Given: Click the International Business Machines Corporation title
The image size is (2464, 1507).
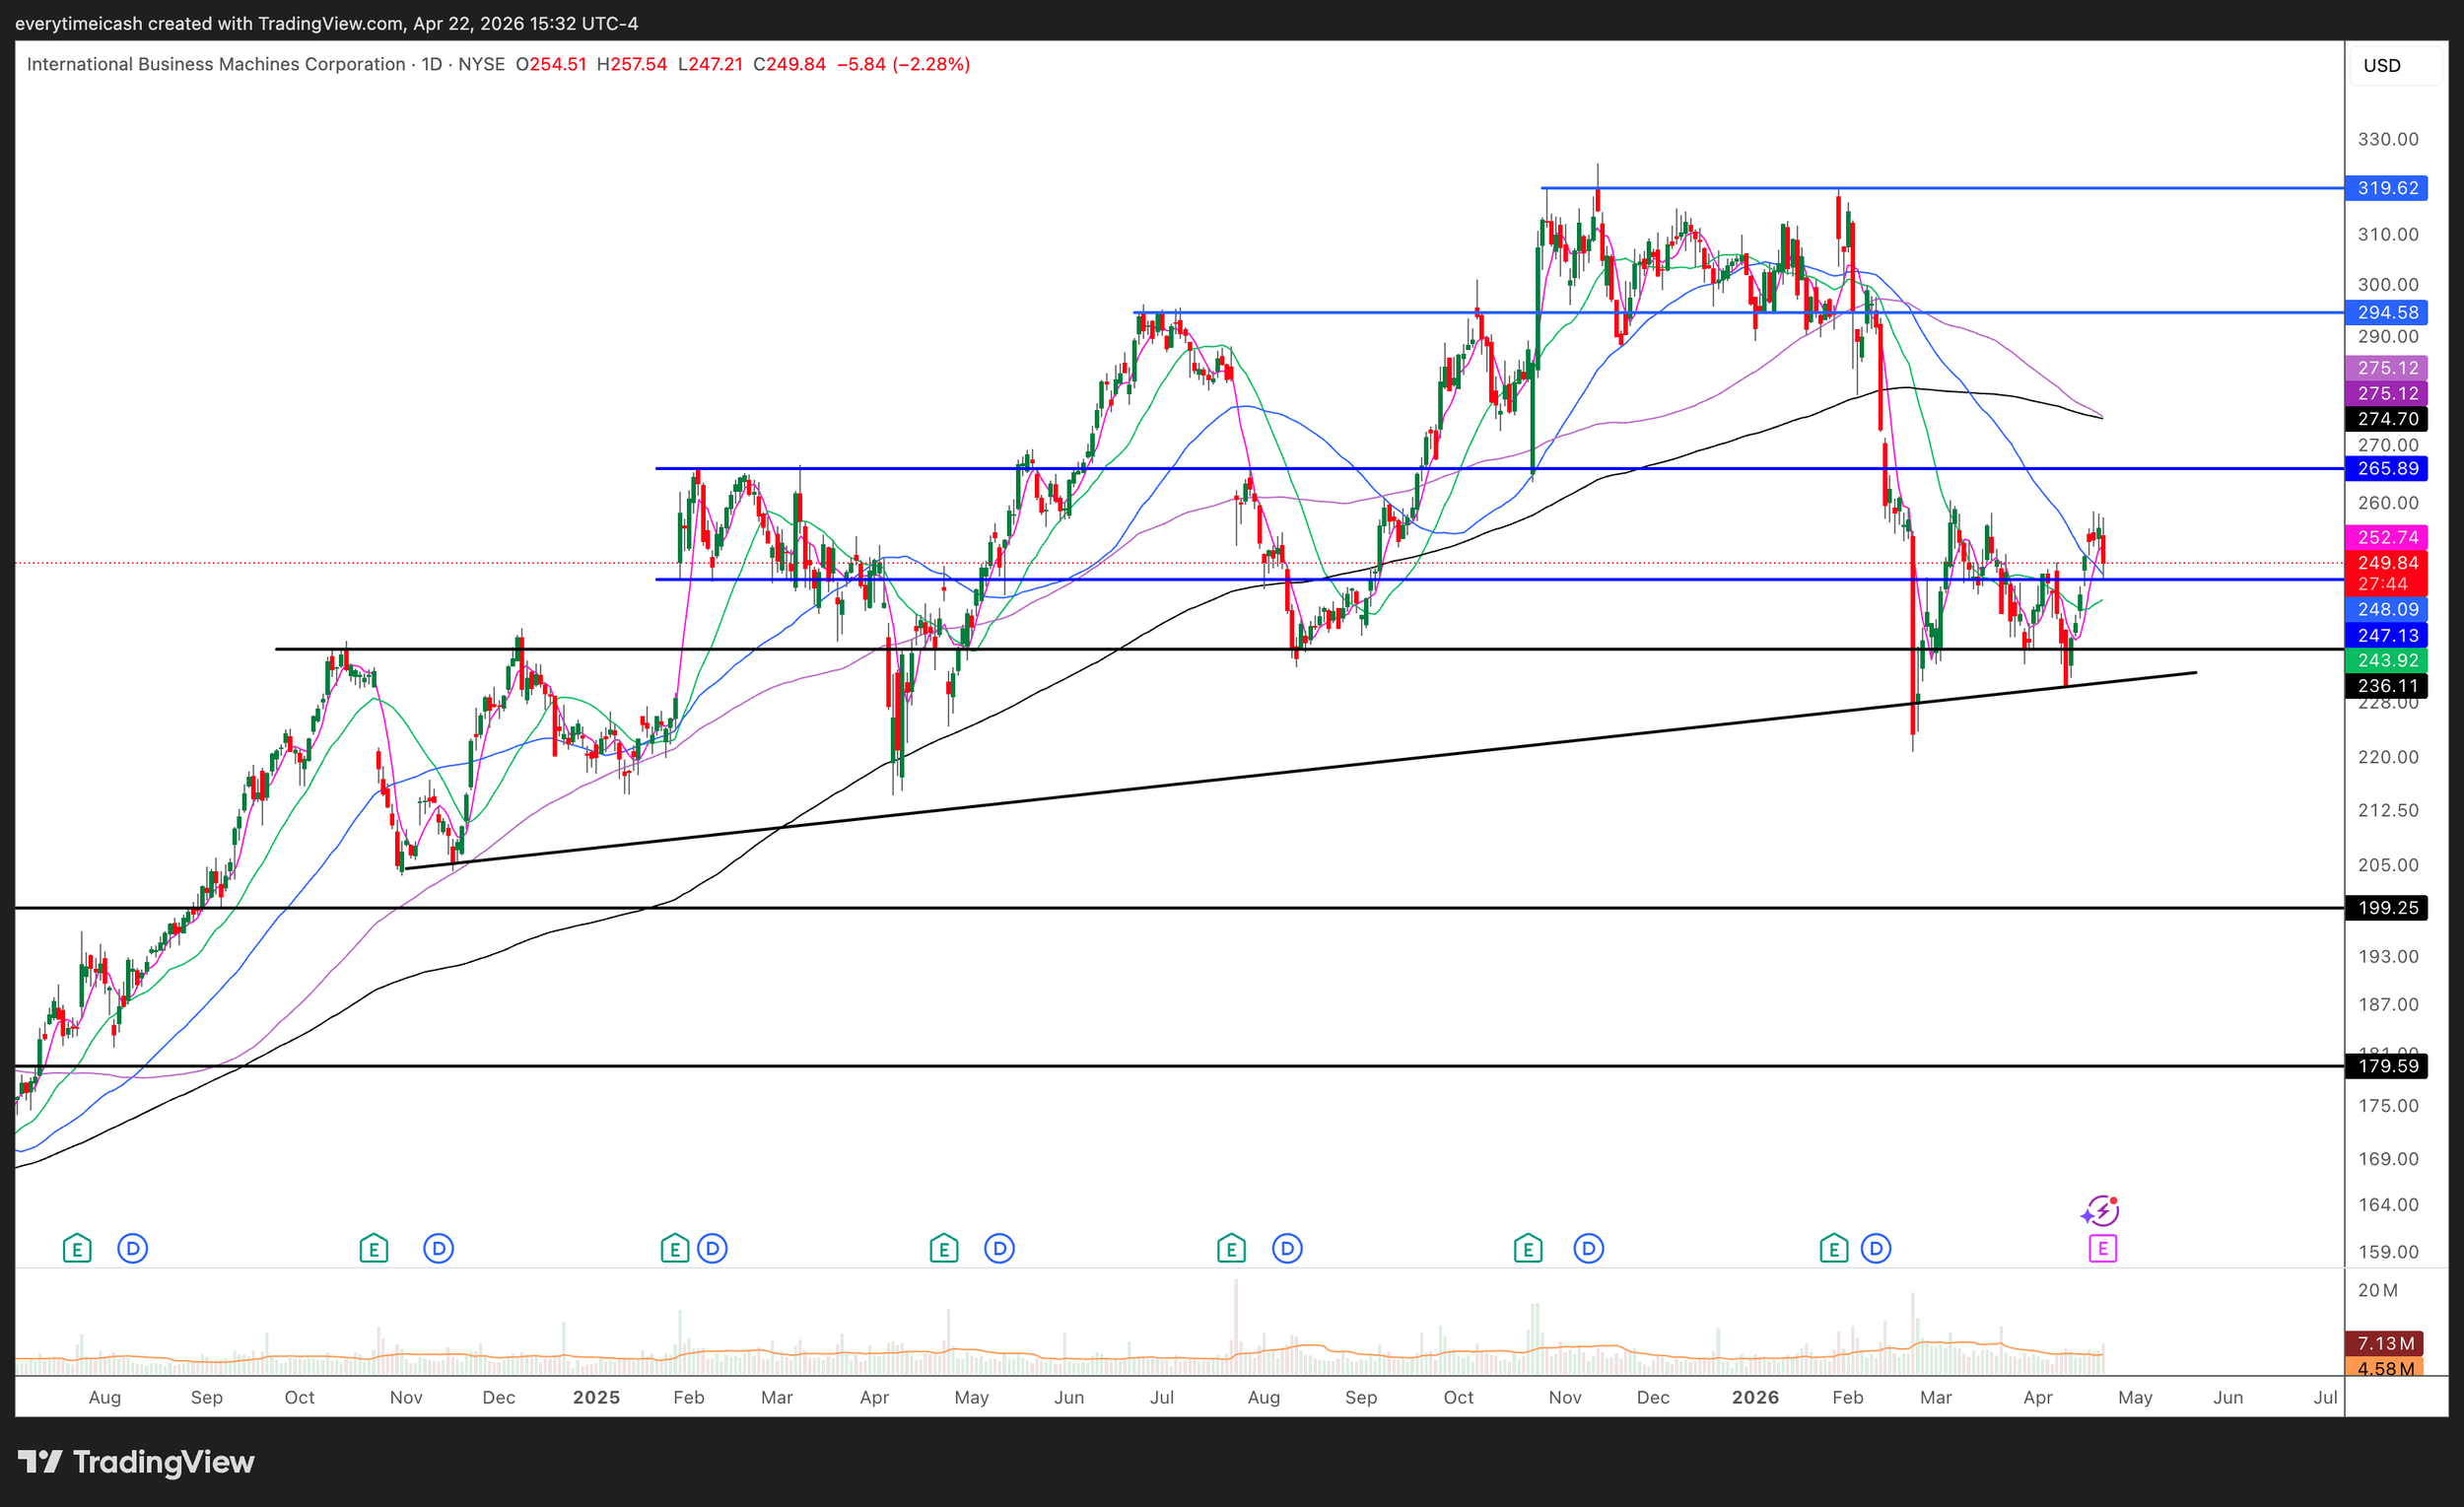Looking at the screenshot, I should [216, 64].
